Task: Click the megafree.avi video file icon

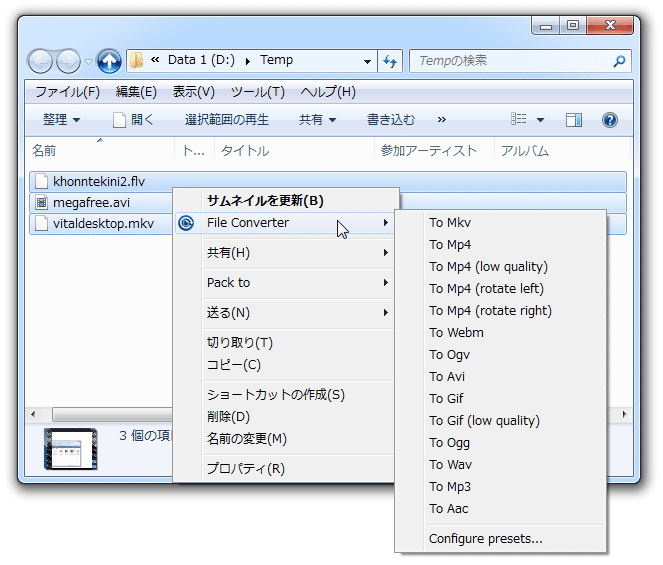Action: click(x=41, y=203)
